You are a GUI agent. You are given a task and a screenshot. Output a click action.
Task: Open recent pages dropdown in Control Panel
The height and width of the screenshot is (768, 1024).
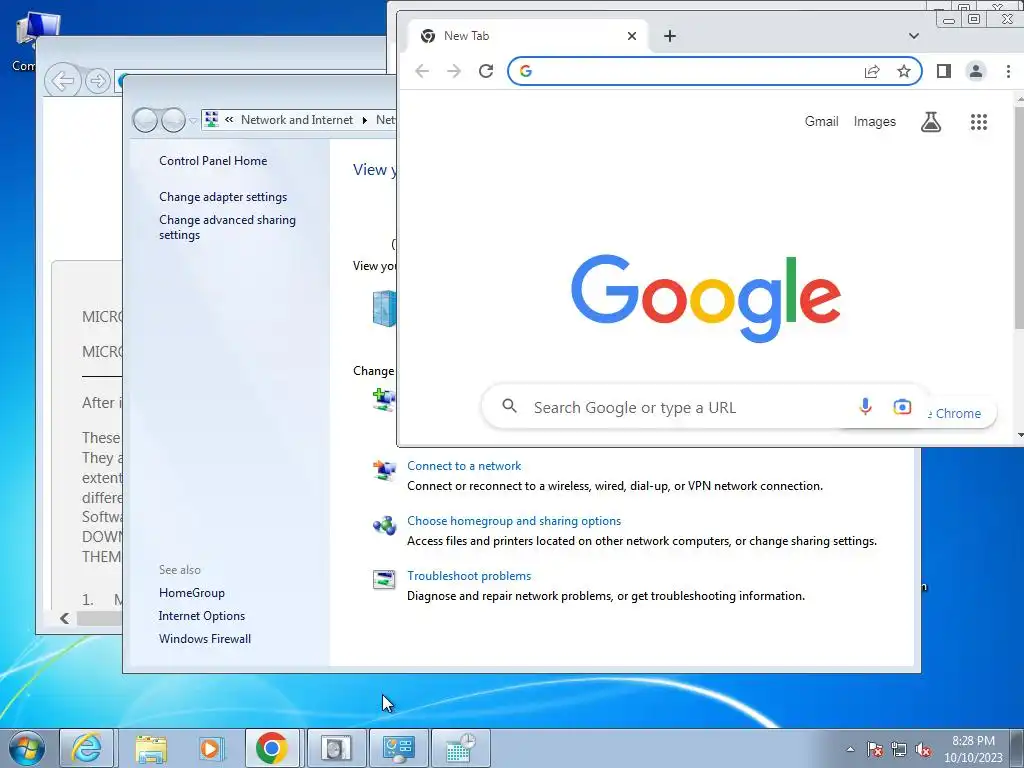coord(193,120)
